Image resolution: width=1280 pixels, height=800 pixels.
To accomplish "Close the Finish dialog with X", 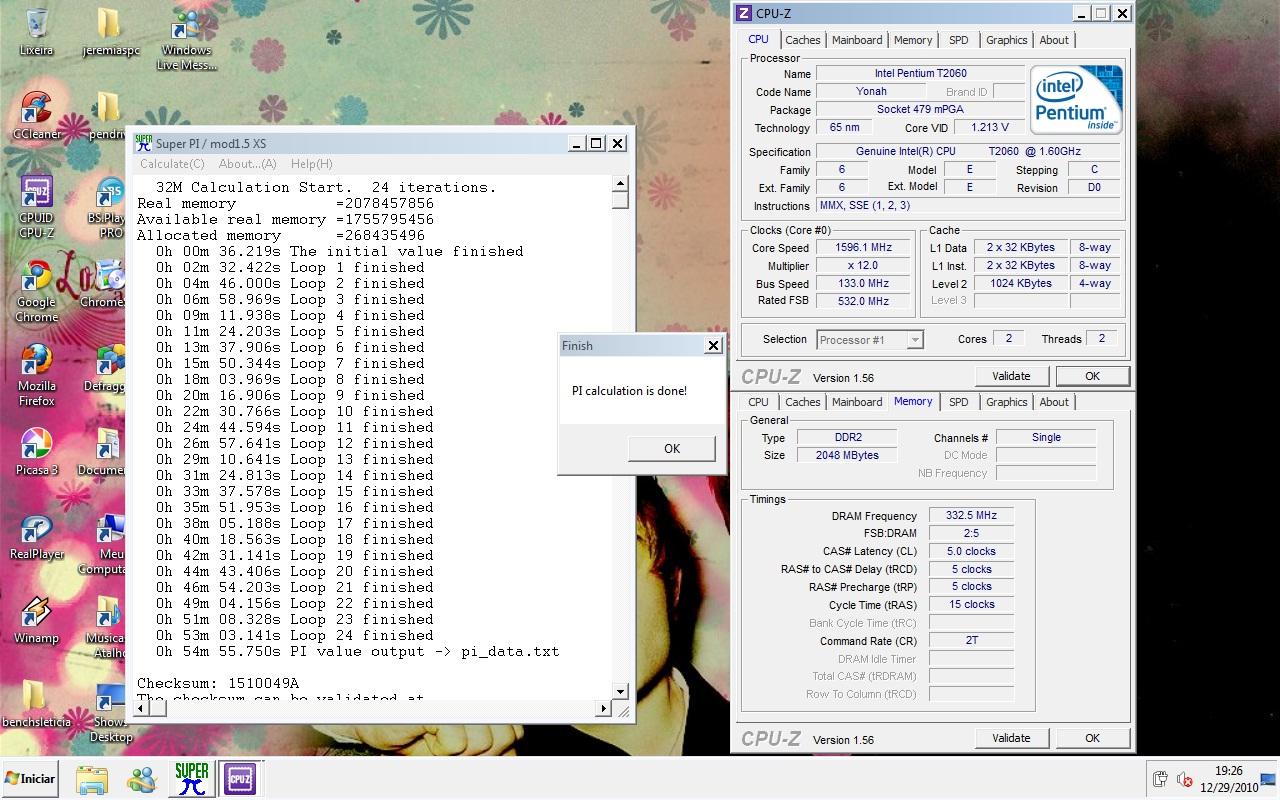I will click(x=713, y=345).
